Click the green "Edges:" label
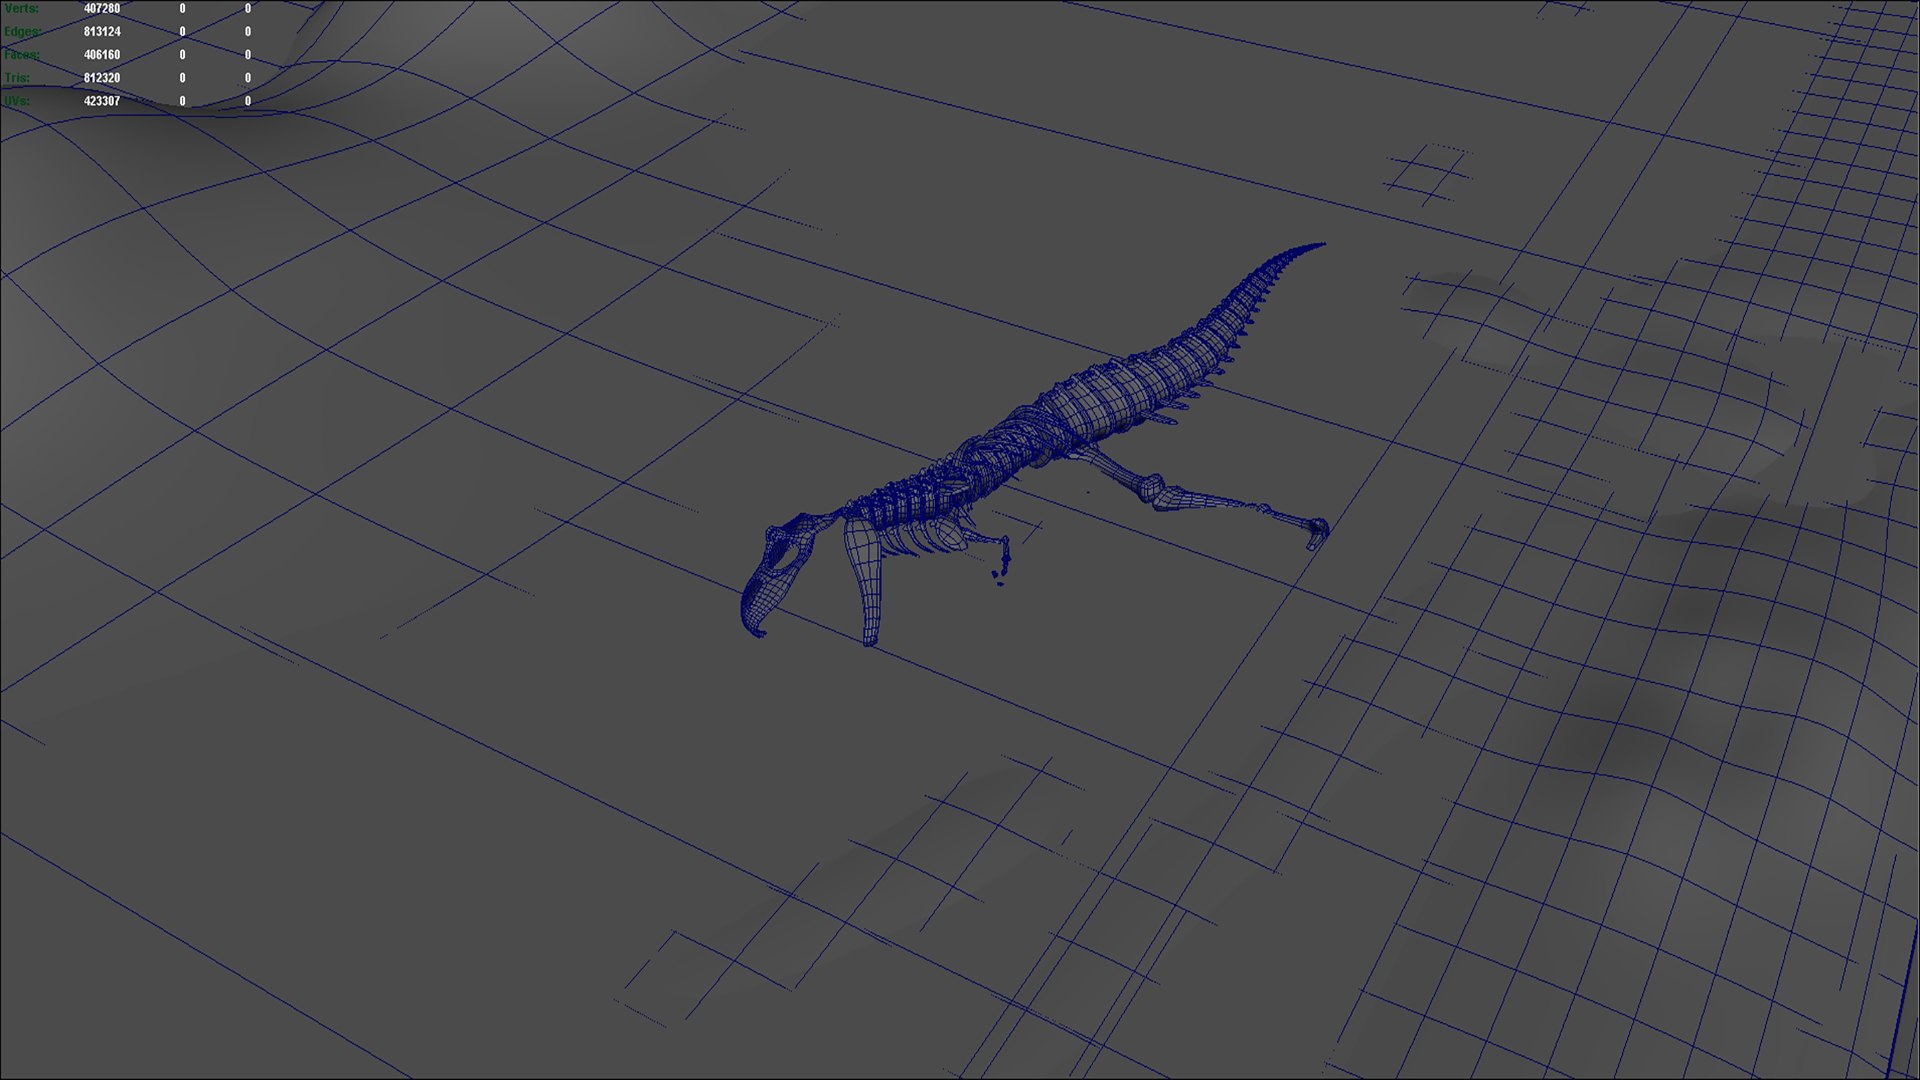The height and width of the screenshot is (1080, 1920). (x=22, y=32)
